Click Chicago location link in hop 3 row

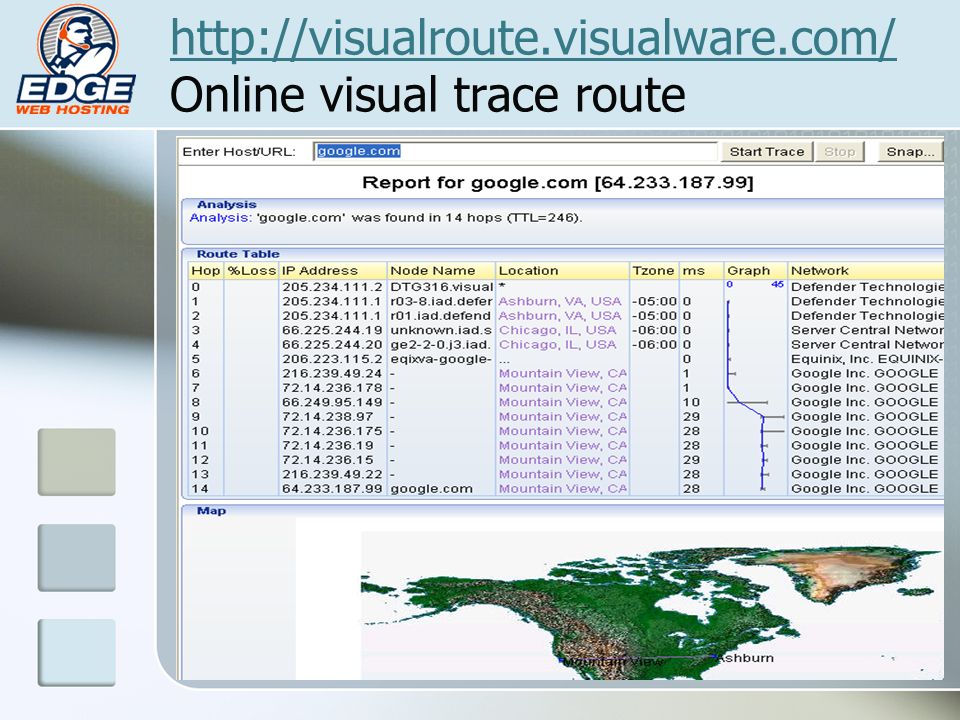[x=557, y=330]
